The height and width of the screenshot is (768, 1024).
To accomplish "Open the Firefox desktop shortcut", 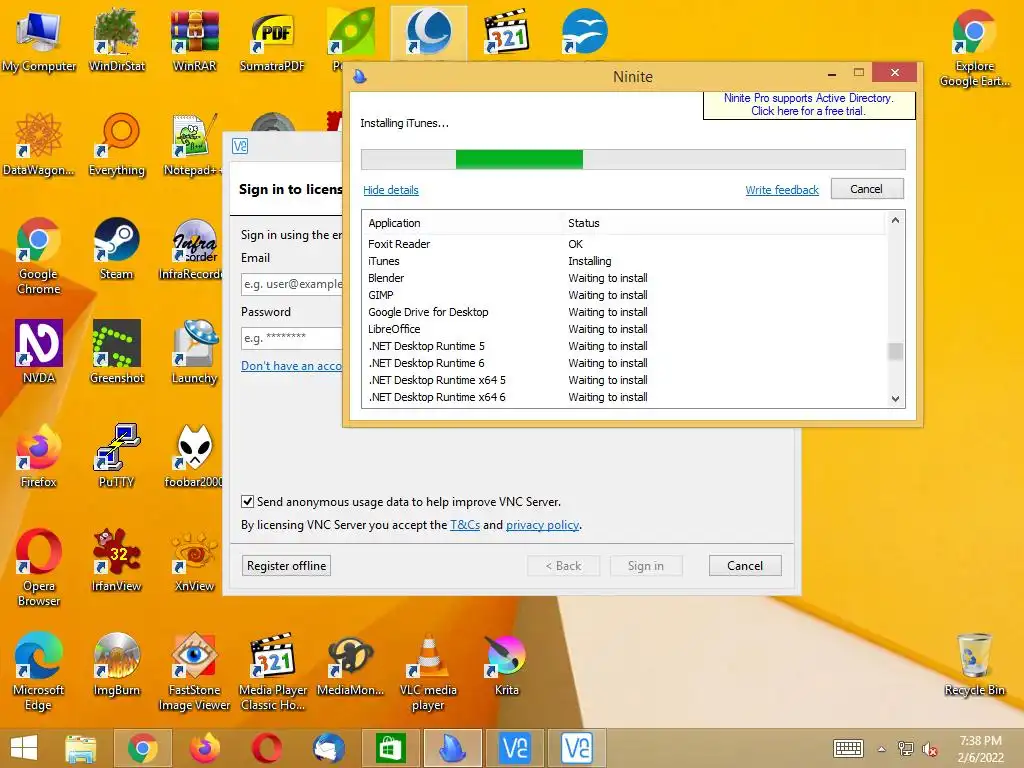I will pyautogui.click(x=39, y=456).
